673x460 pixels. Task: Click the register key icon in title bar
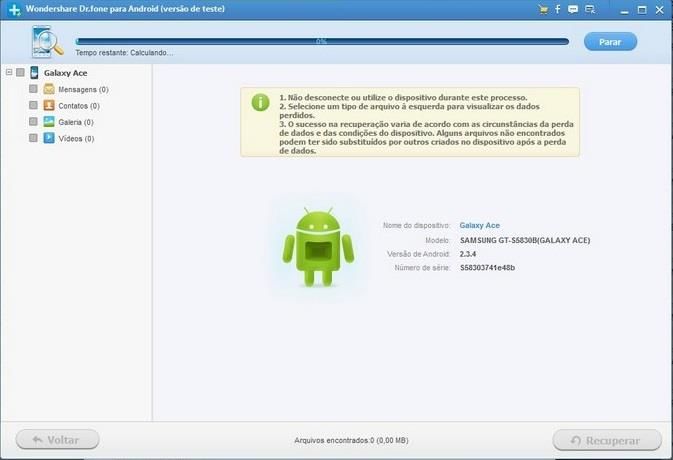tap(590, 9)
